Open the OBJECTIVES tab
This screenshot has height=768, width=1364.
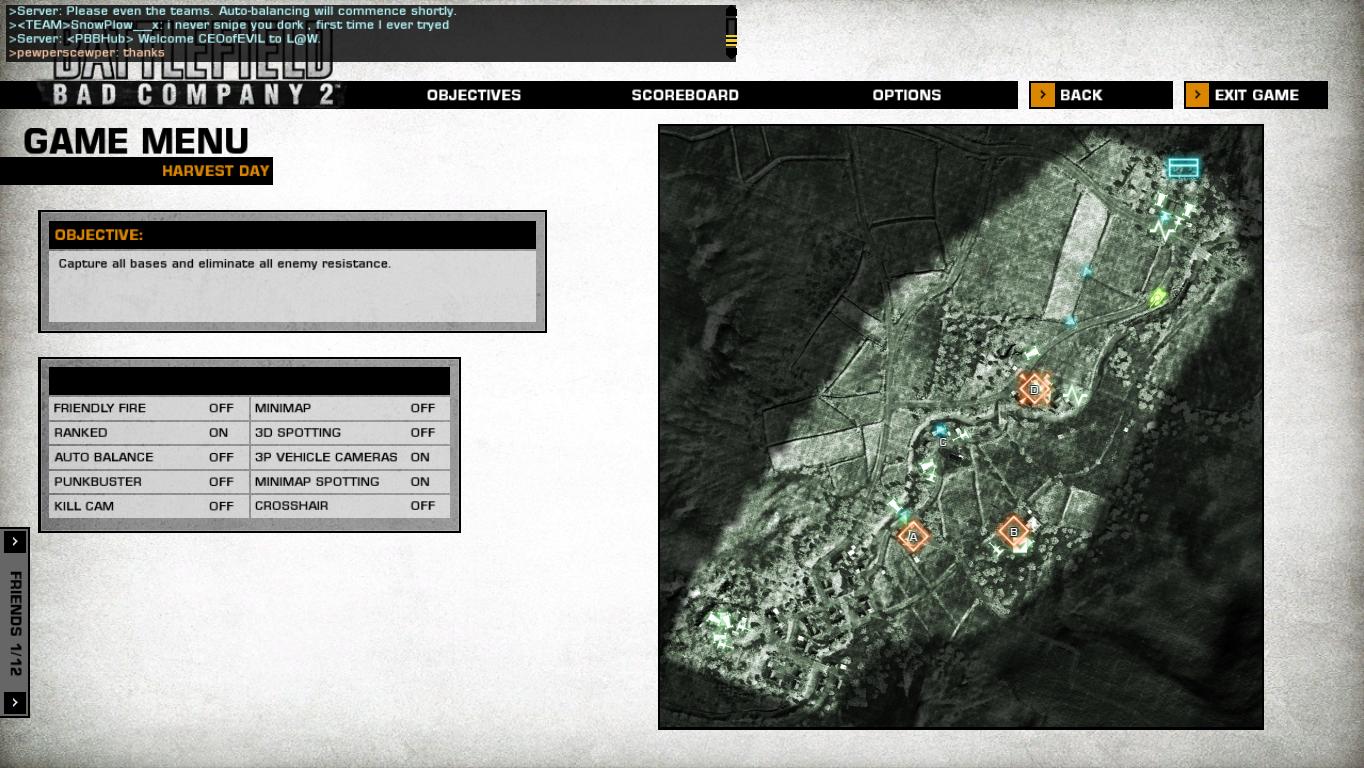[x=474, y=95]
